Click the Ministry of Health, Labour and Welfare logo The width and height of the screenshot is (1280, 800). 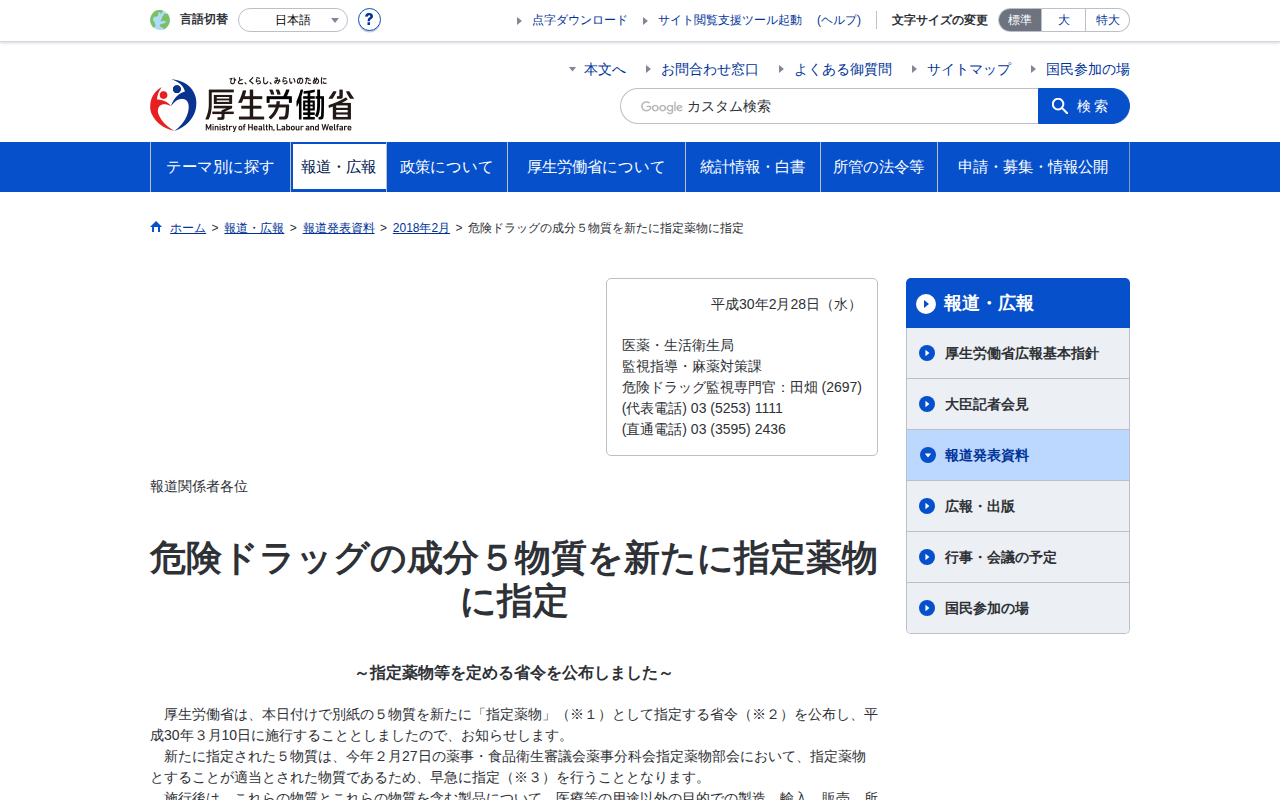[x=252, y=105]
